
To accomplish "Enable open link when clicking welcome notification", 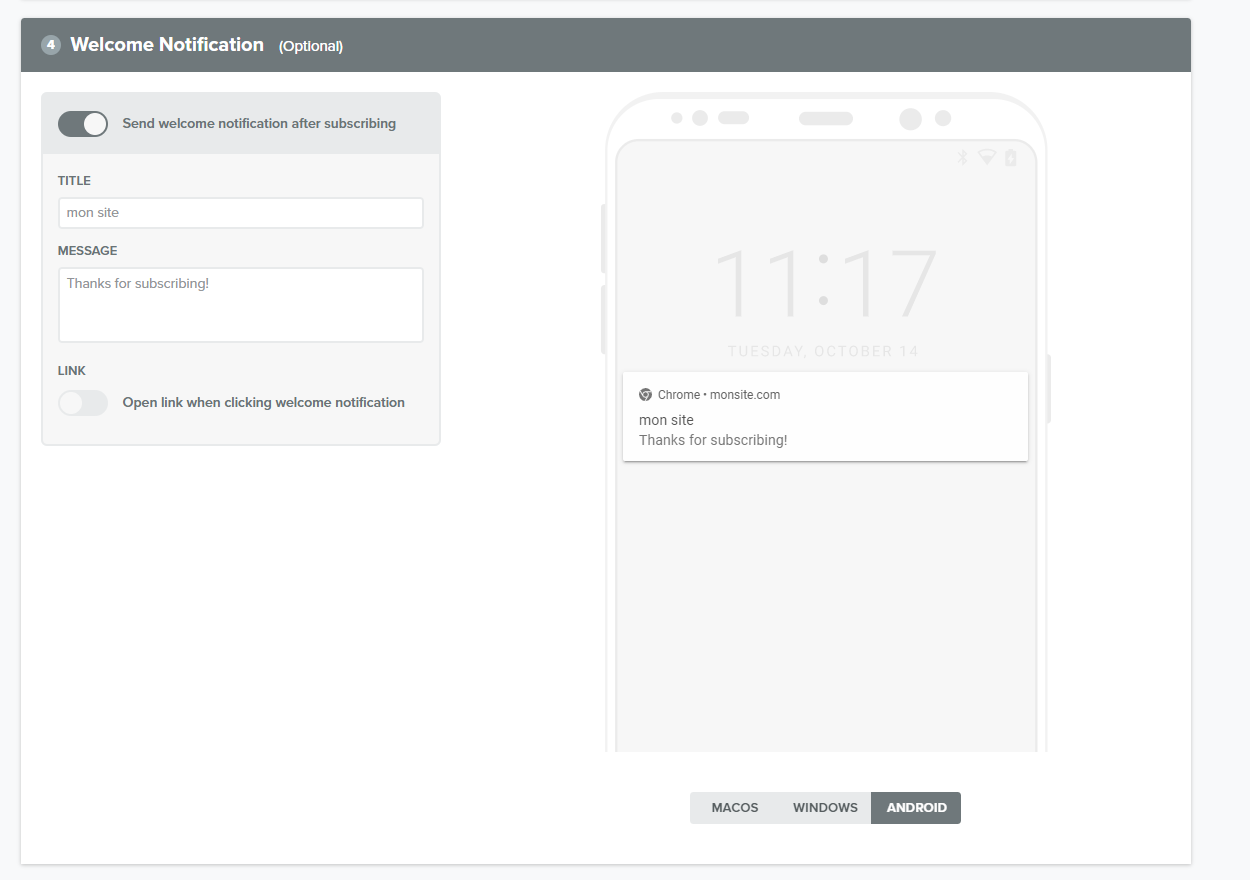I will (x=83, y=403).
